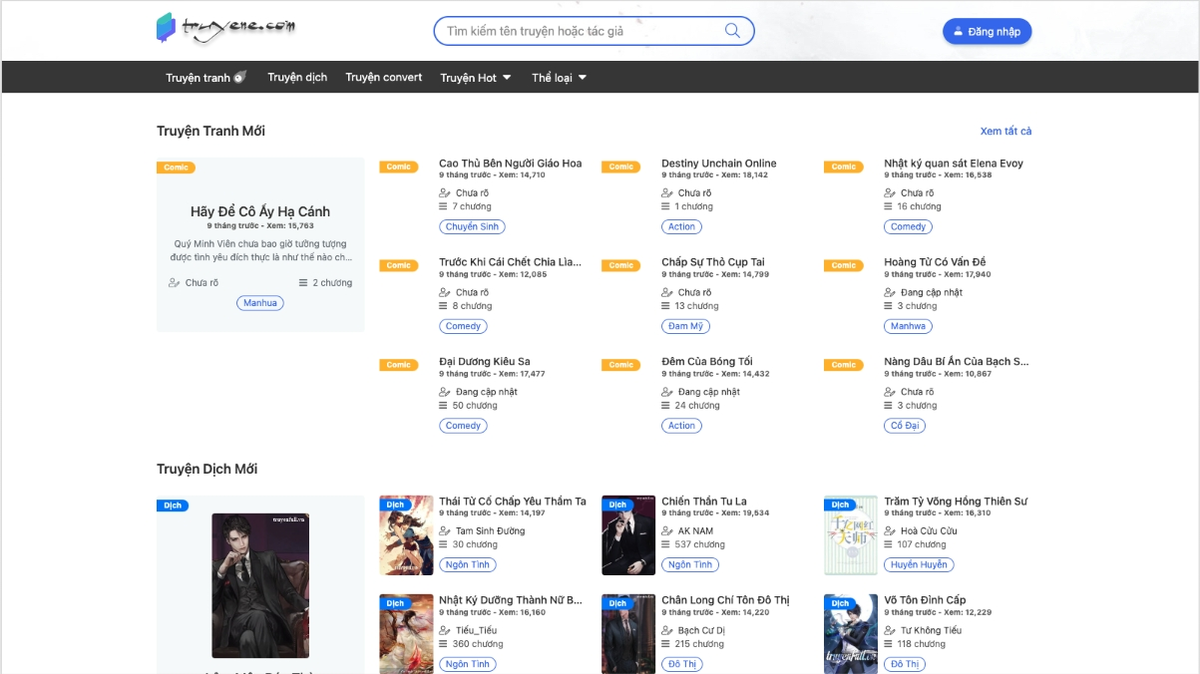Image resolution: width=1200 pixels, height=674 pixels.
Task: Expand the Truyện Hot dropdown menu
Action: coord(476,77)
